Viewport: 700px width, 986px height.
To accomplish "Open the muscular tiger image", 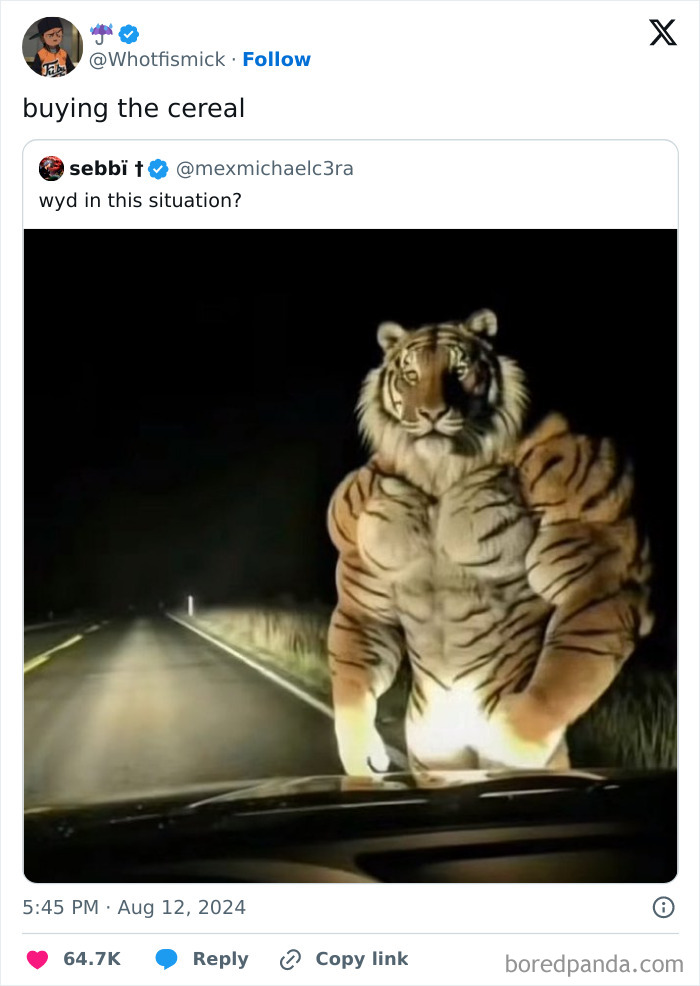I will point(350,555).
